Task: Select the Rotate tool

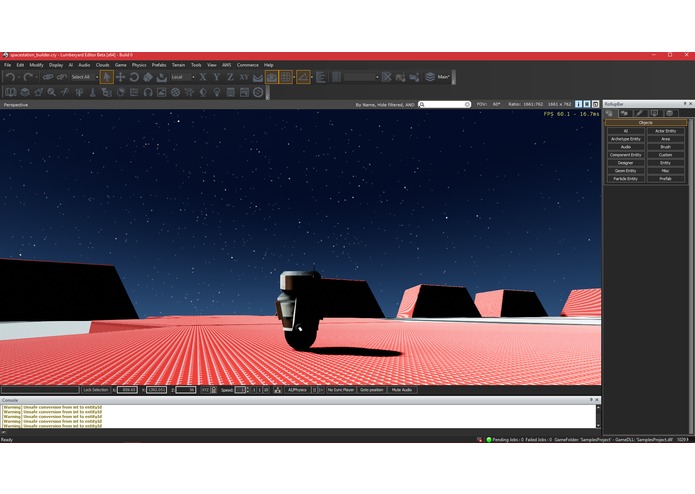Action: click(x=134, y=77)
